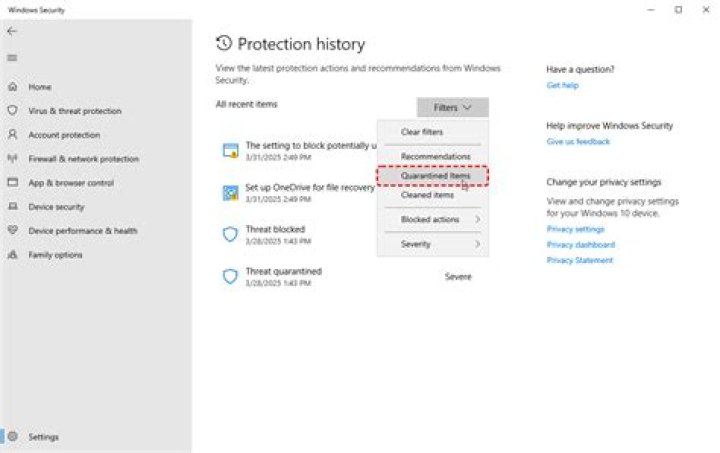Click the Settings gear icon
Screen dimensions: 720x453
[13, 436]
